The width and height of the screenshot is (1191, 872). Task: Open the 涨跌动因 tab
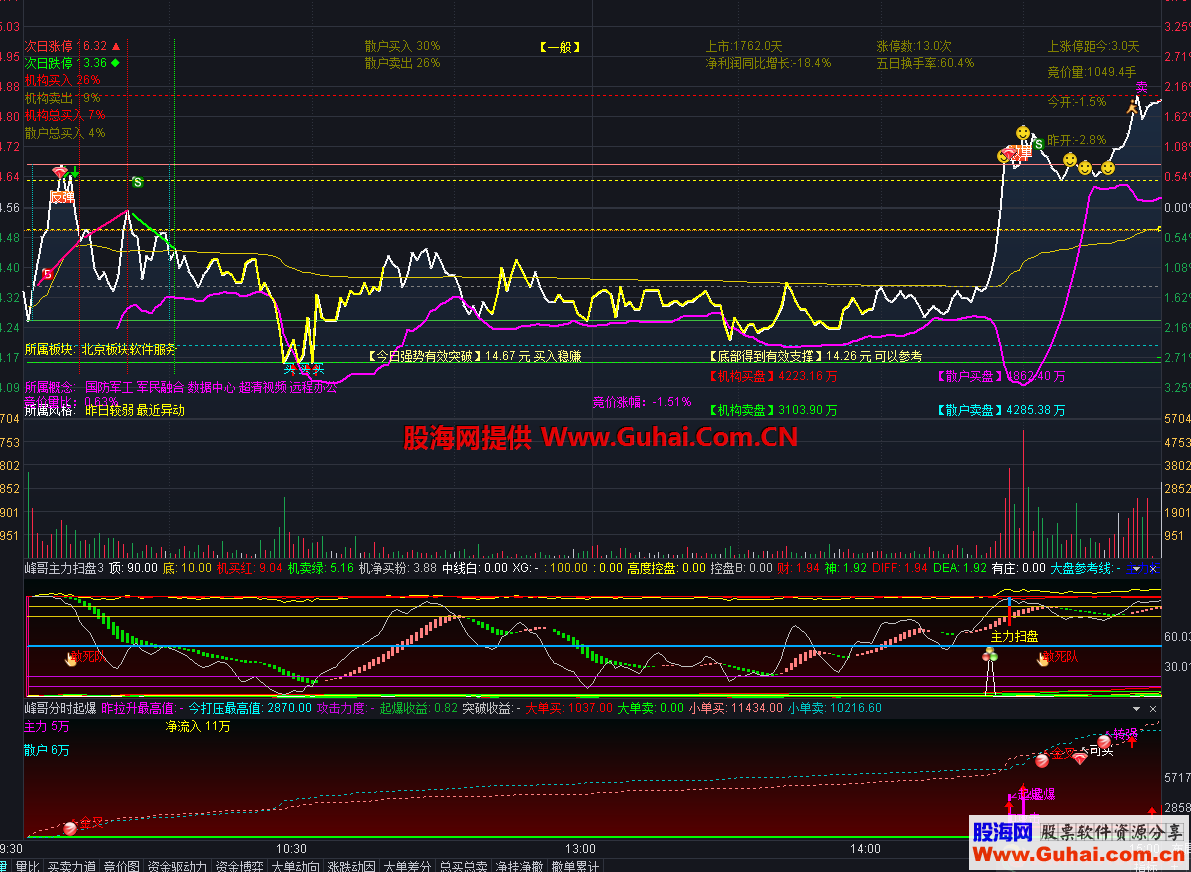coord(352,866)
